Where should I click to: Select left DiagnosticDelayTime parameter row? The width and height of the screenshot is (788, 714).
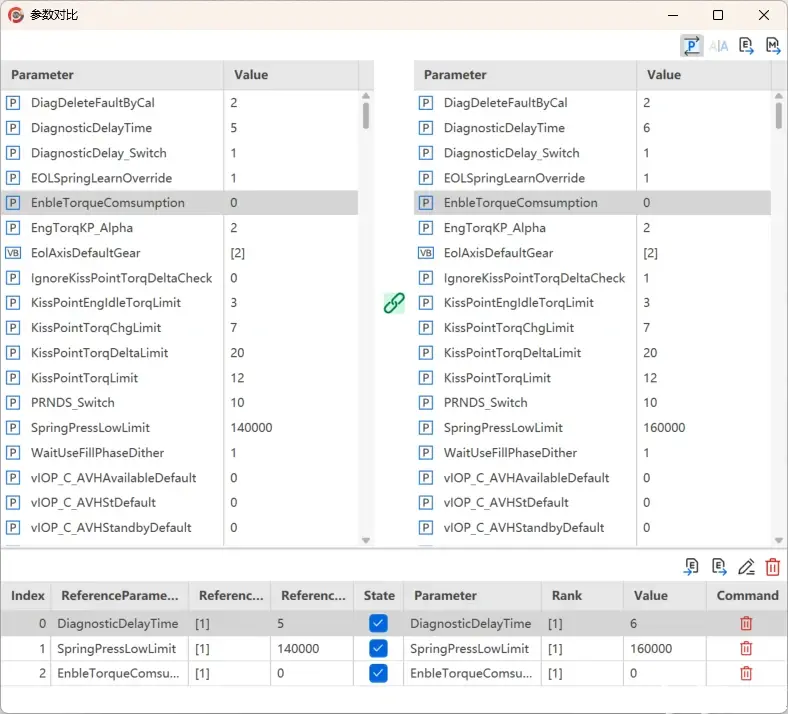point(180,128)
